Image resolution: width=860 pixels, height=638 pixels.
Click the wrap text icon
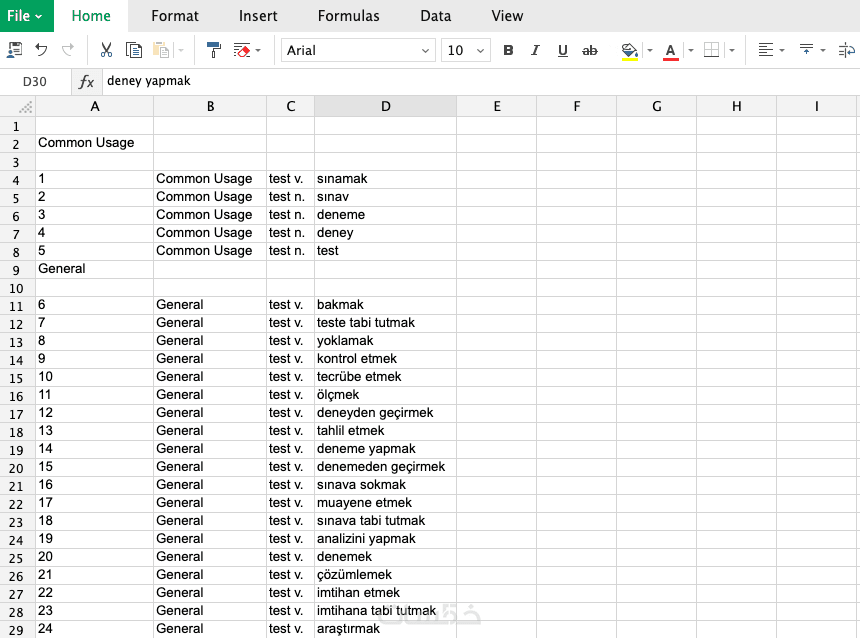pyautogui.click(x=847, y=50)
